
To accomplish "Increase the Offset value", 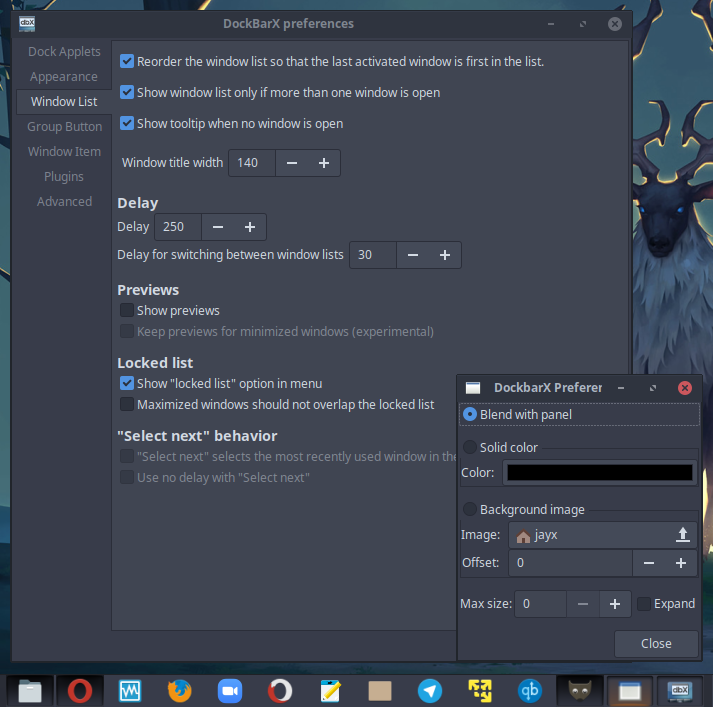I will (681, 563).
